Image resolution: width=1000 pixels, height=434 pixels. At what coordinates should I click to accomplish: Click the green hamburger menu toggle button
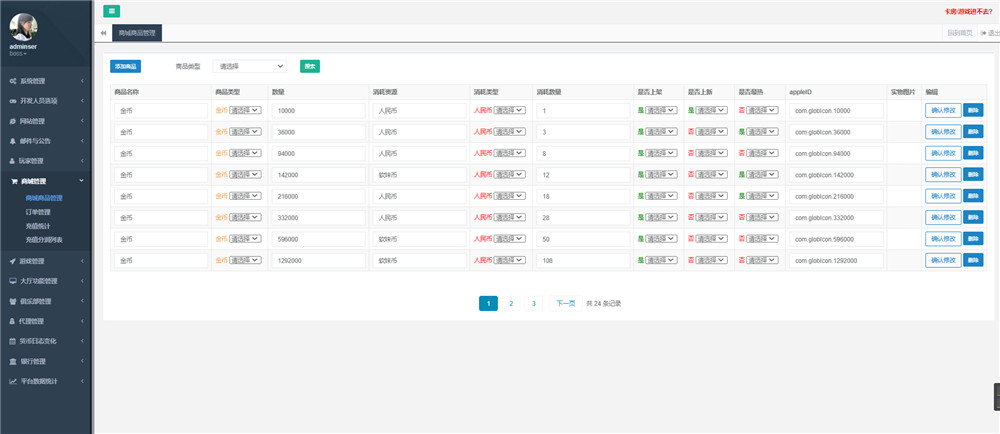click(110, 10)
